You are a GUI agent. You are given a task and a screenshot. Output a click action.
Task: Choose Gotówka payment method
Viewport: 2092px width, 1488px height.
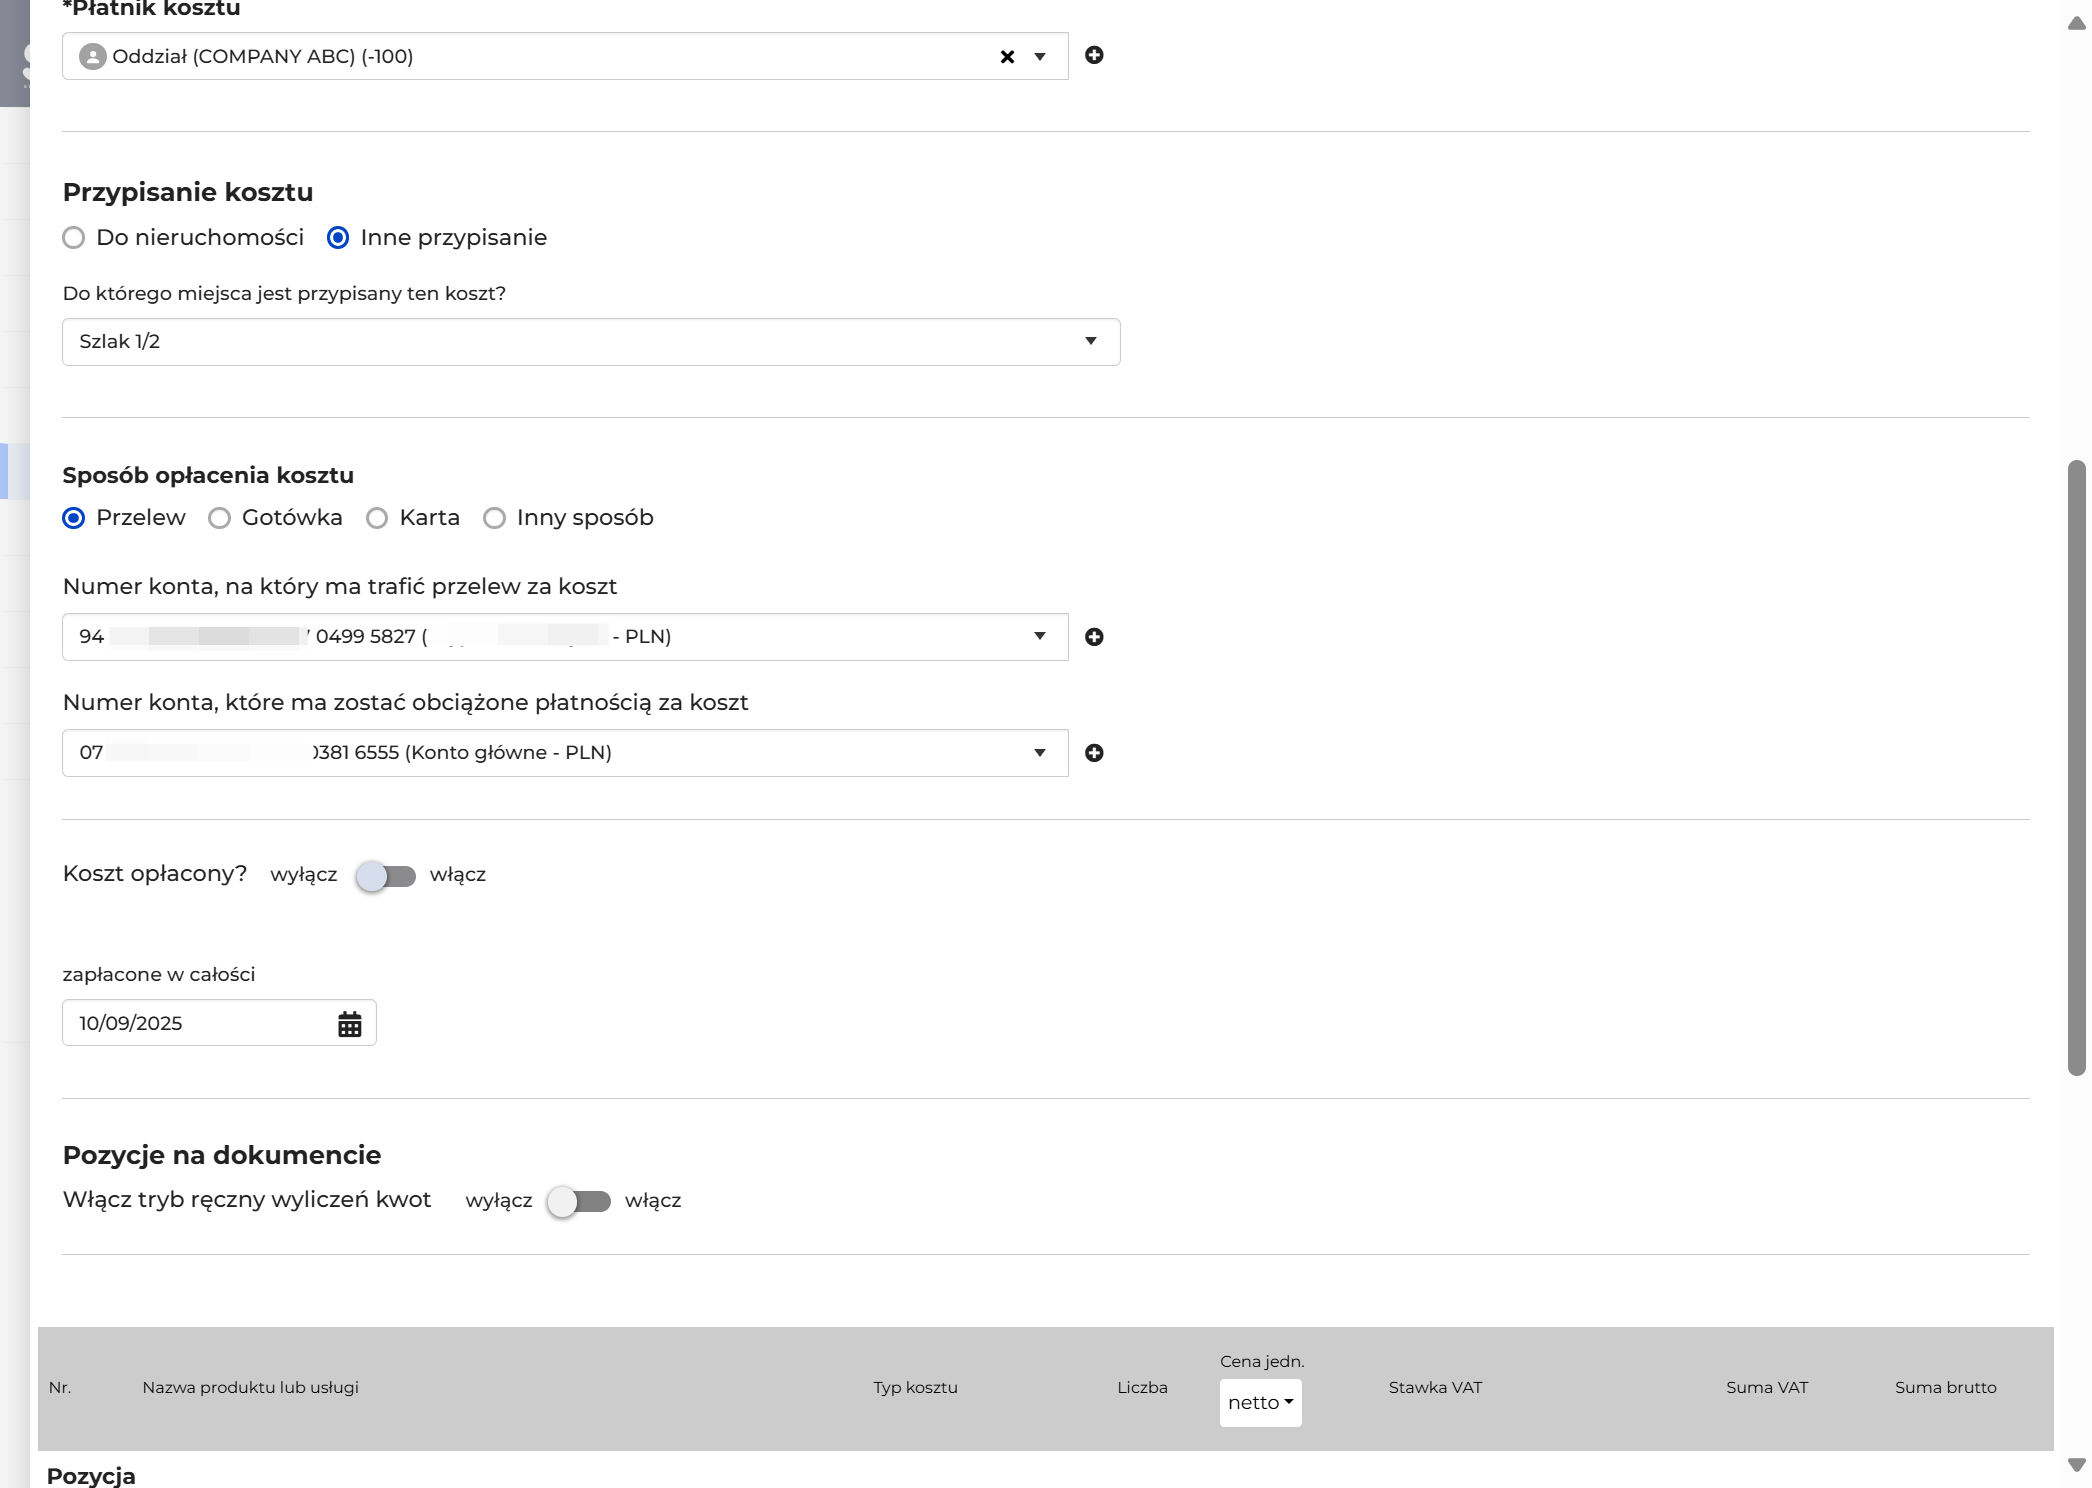click(x=219, y=518)
